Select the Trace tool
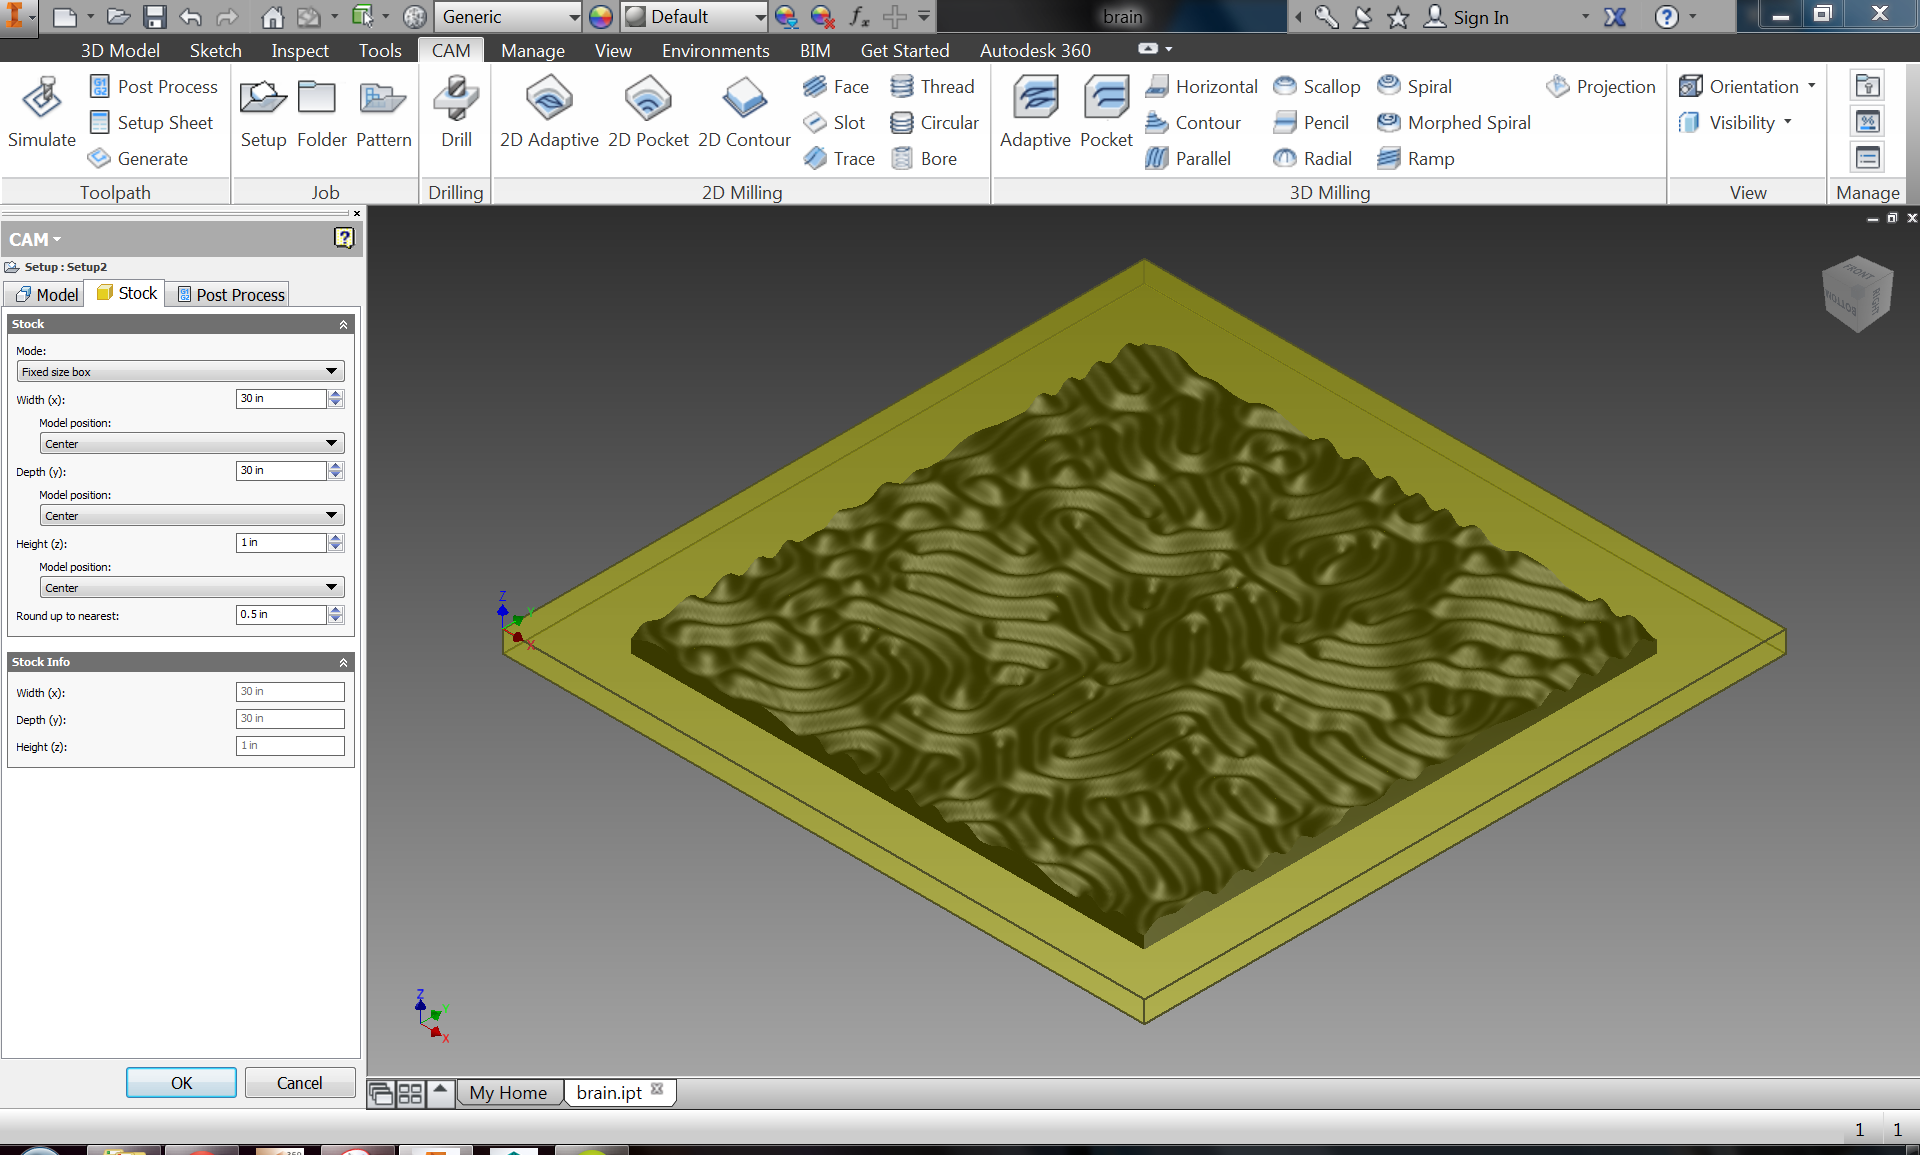This screenshot has width=1920, height=1155. tap(839, 159)
